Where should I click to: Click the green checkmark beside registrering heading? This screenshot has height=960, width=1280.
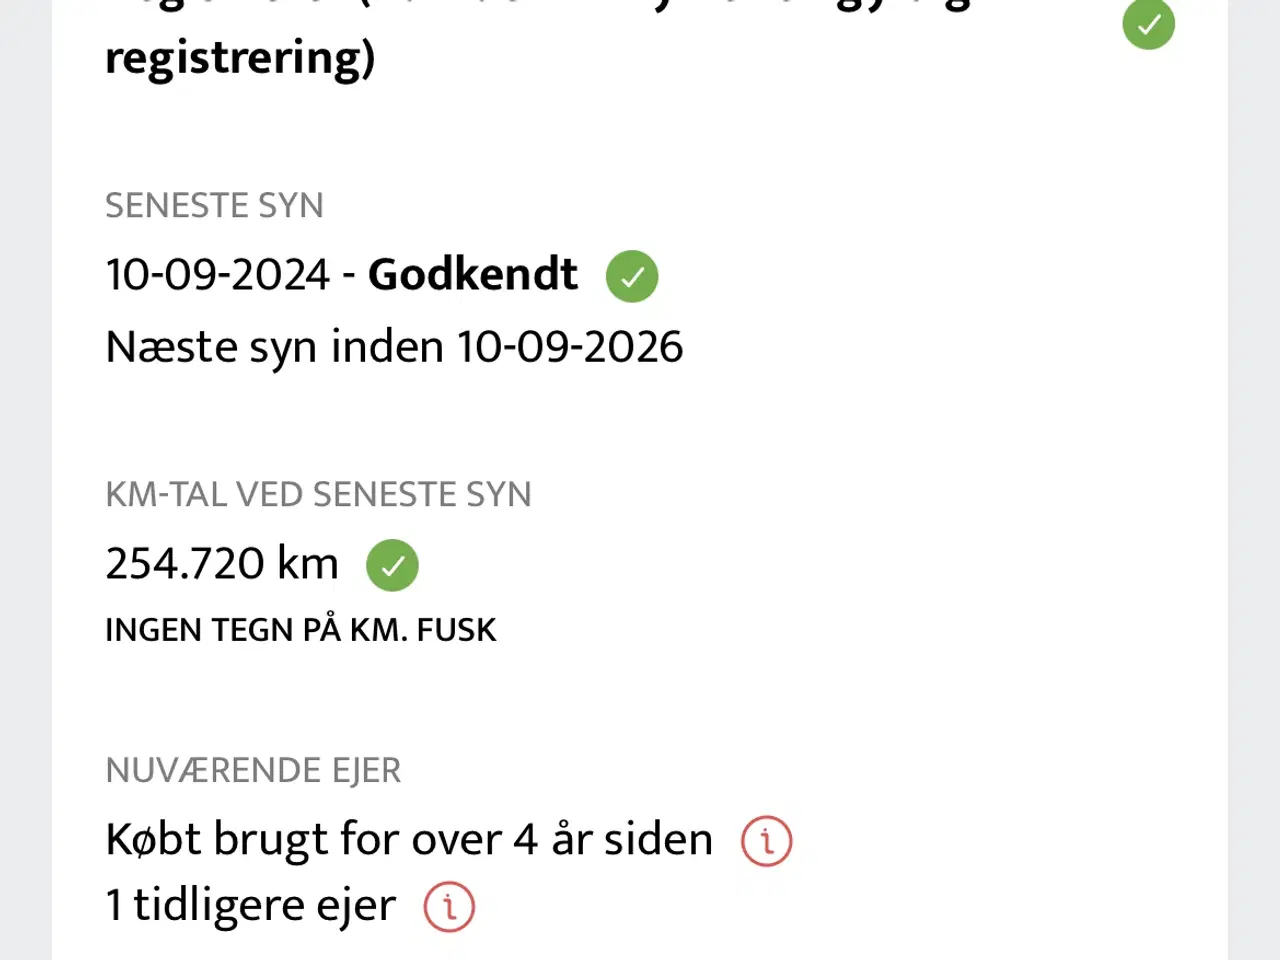click(1148, 24)
